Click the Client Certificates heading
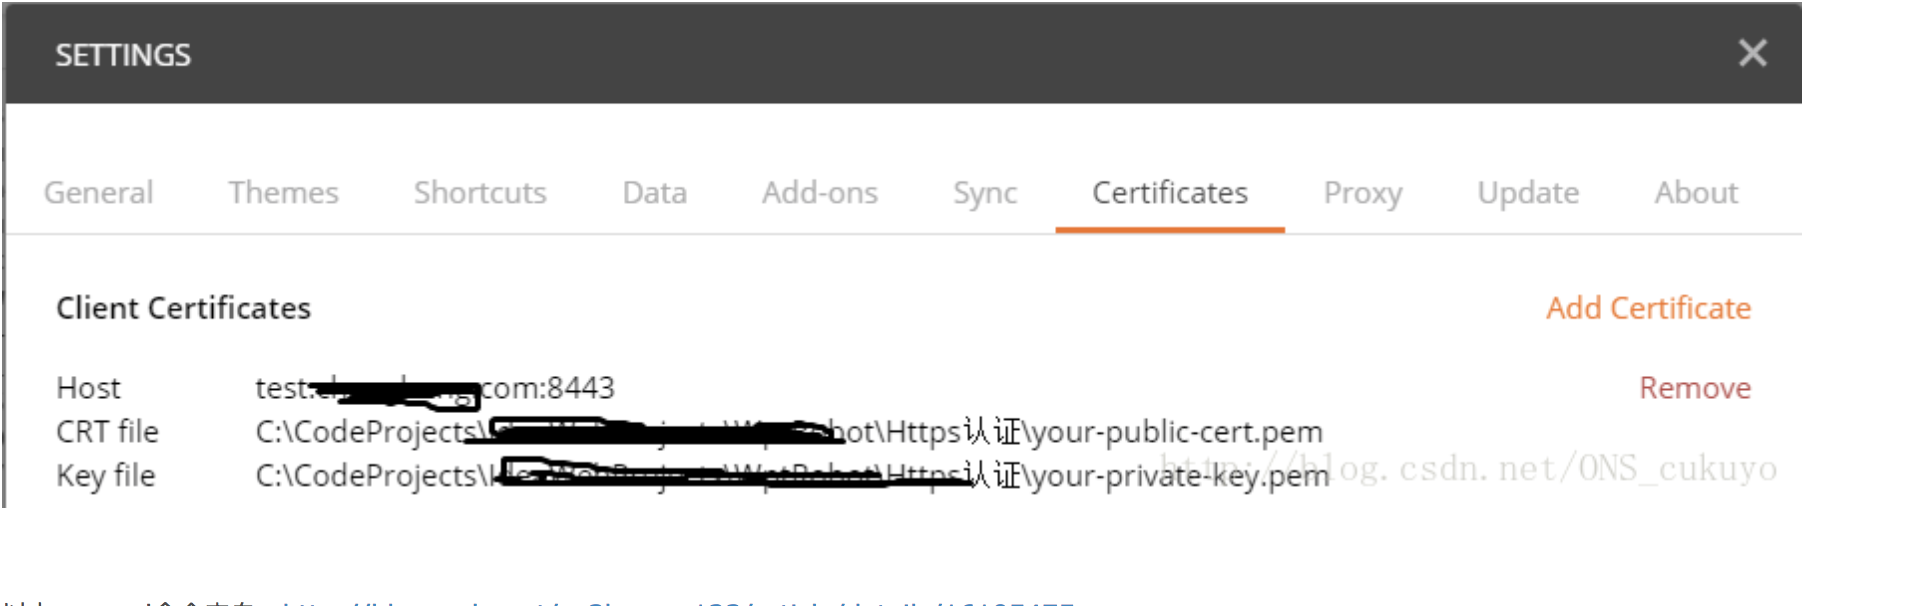 pos(183,308)
